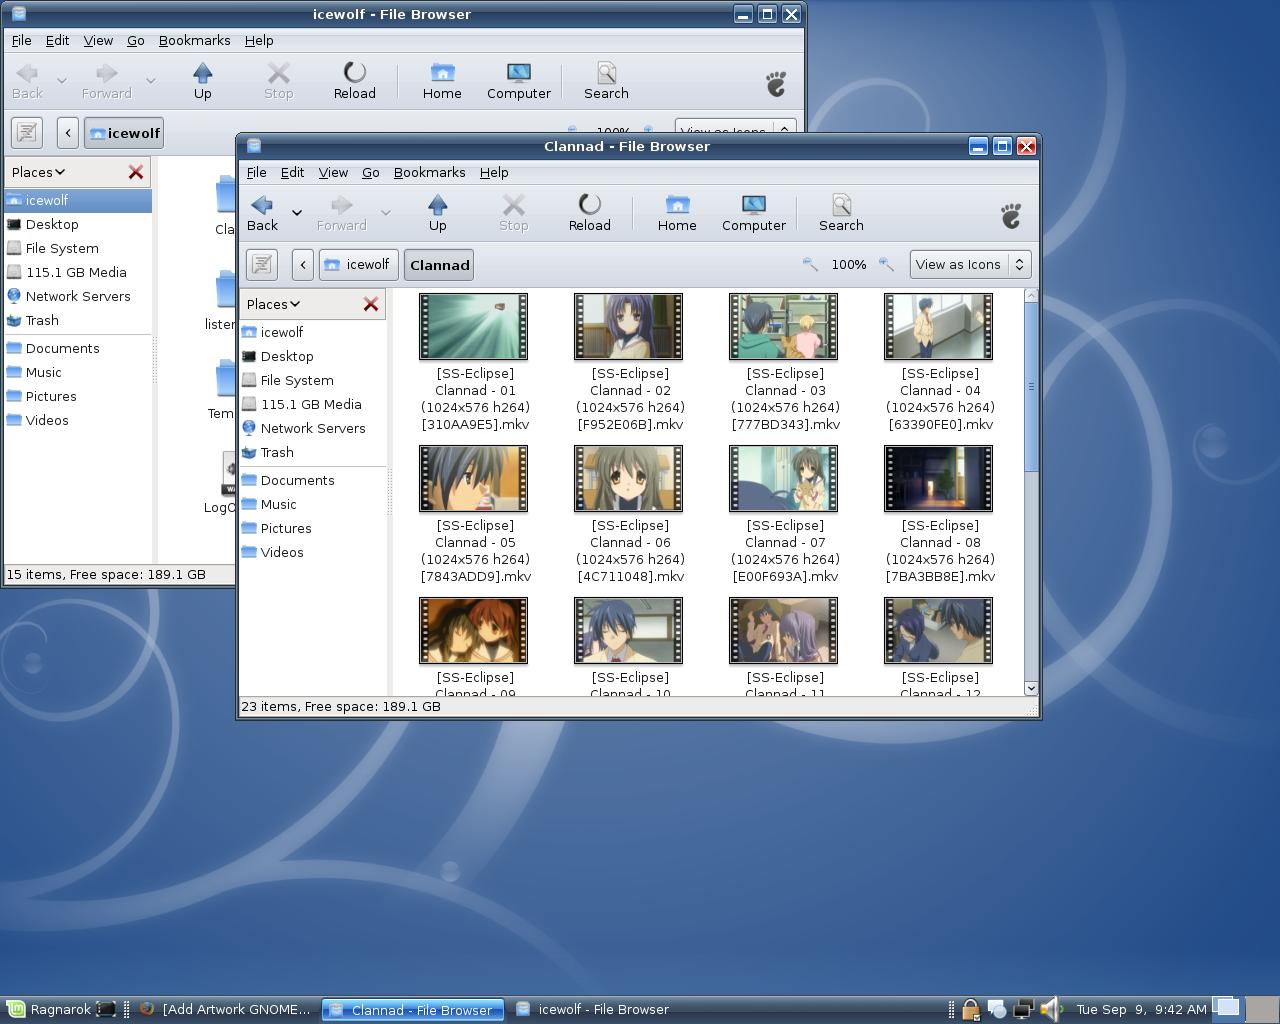The width and height of the screenshot is (1280, 1024).
Task: Open Computer in icewolf window toolbar
Action: tap(519, 81)
